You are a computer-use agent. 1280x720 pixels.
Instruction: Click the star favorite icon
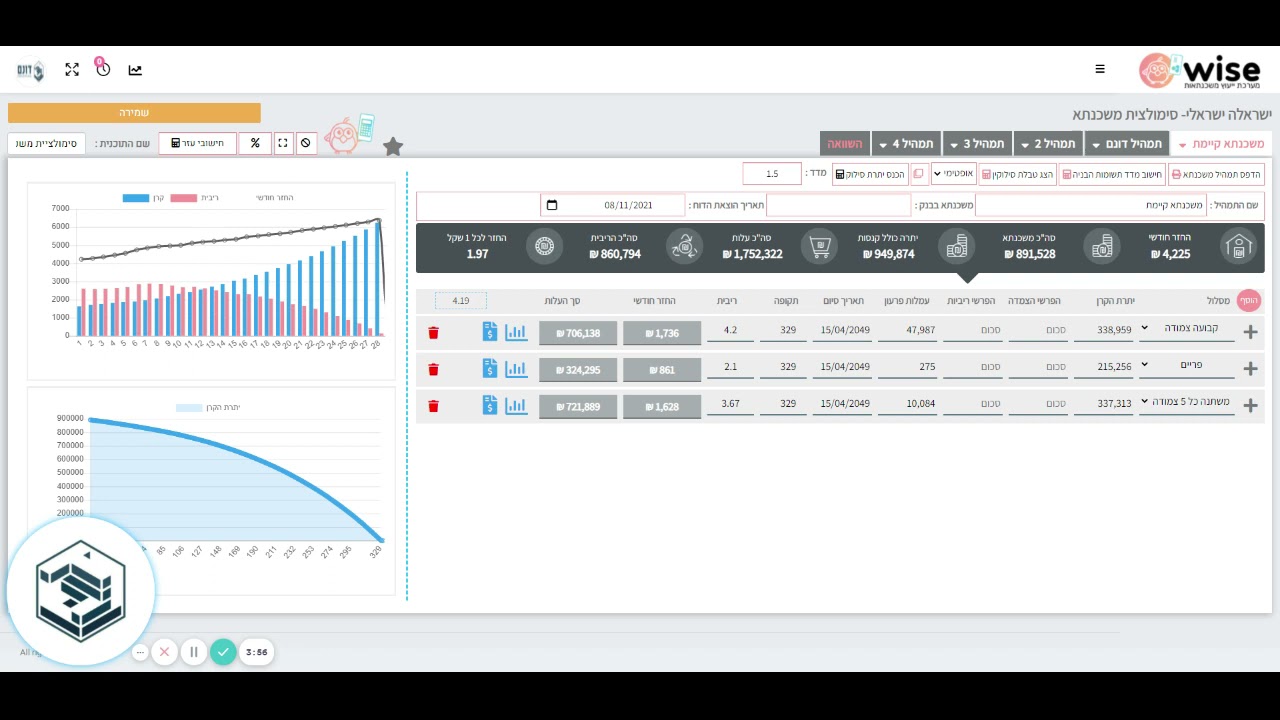393,147
